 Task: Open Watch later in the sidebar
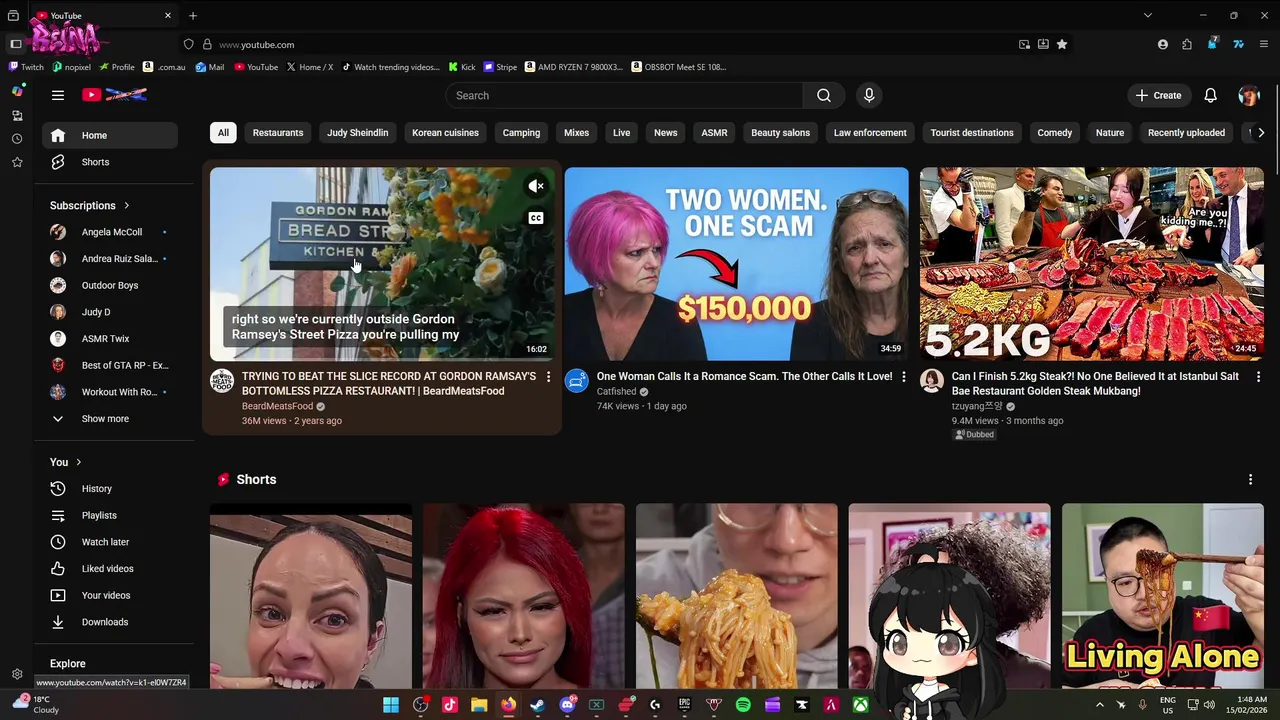click(x=110, y=542)
